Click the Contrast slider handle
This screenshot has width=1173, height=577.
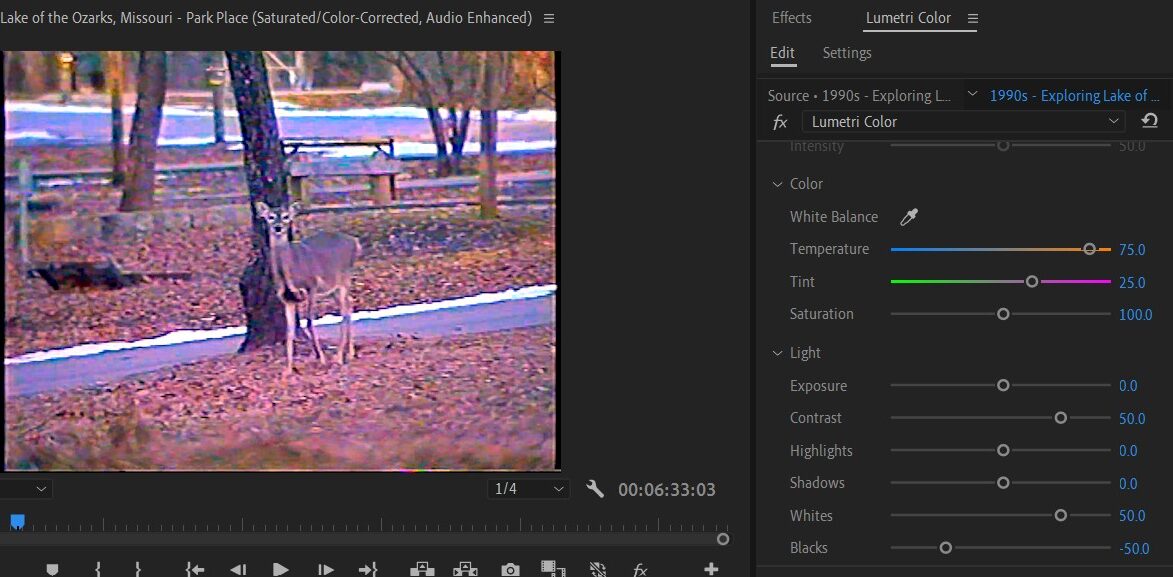coord(1061,418)
